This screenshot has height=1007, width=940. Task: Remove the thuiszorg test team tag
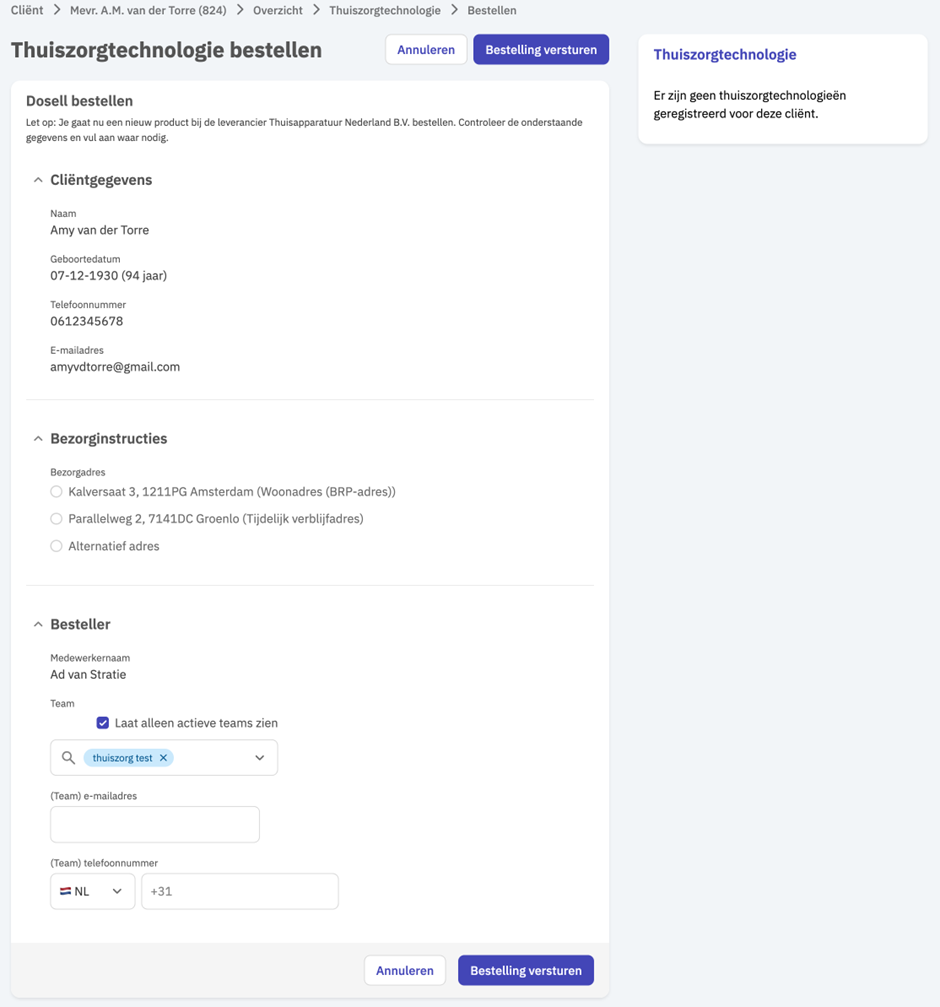pos(163,758)
